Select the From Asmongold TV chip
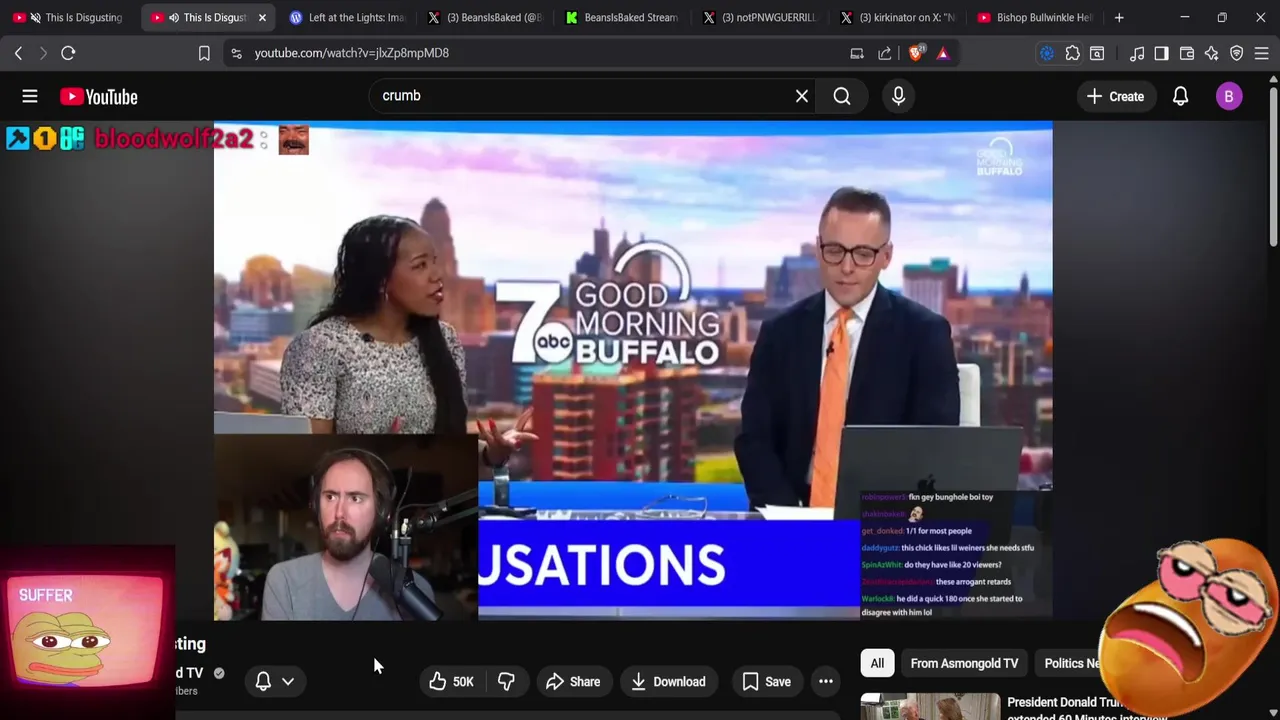 (x=964, y=663)
